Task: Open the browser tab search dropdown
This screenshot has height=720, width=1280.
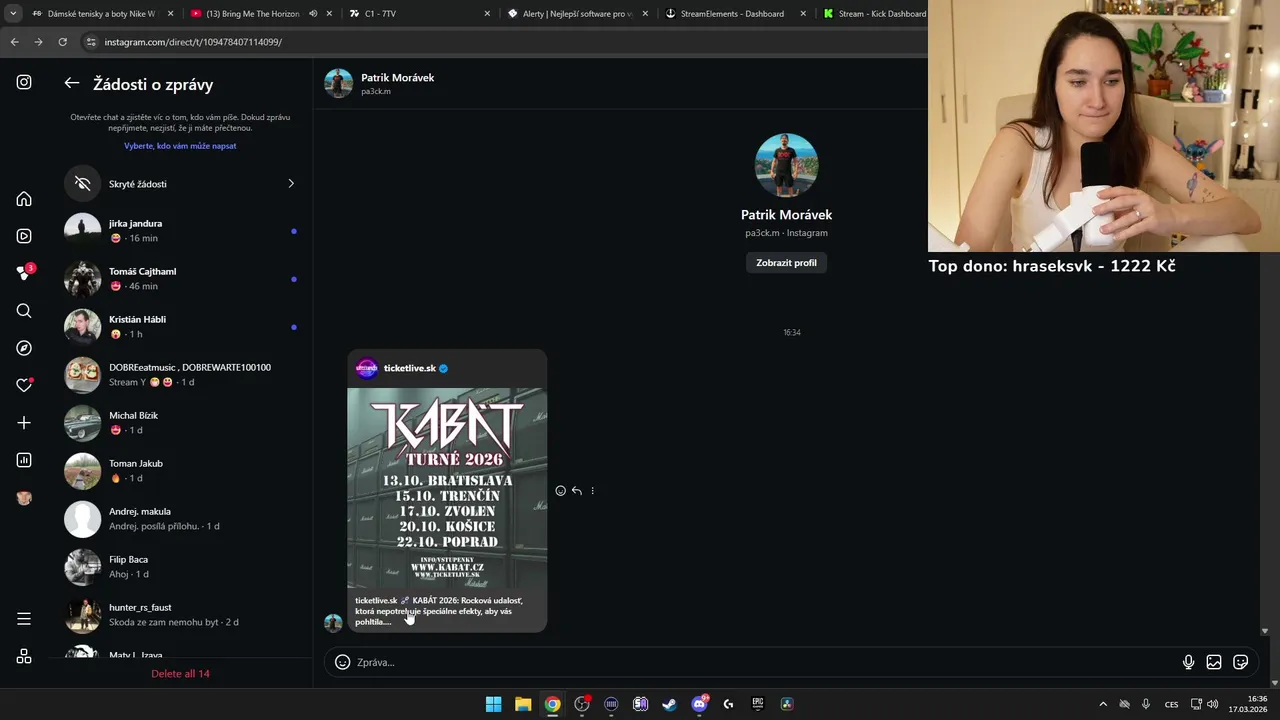Action: (12, 14)
